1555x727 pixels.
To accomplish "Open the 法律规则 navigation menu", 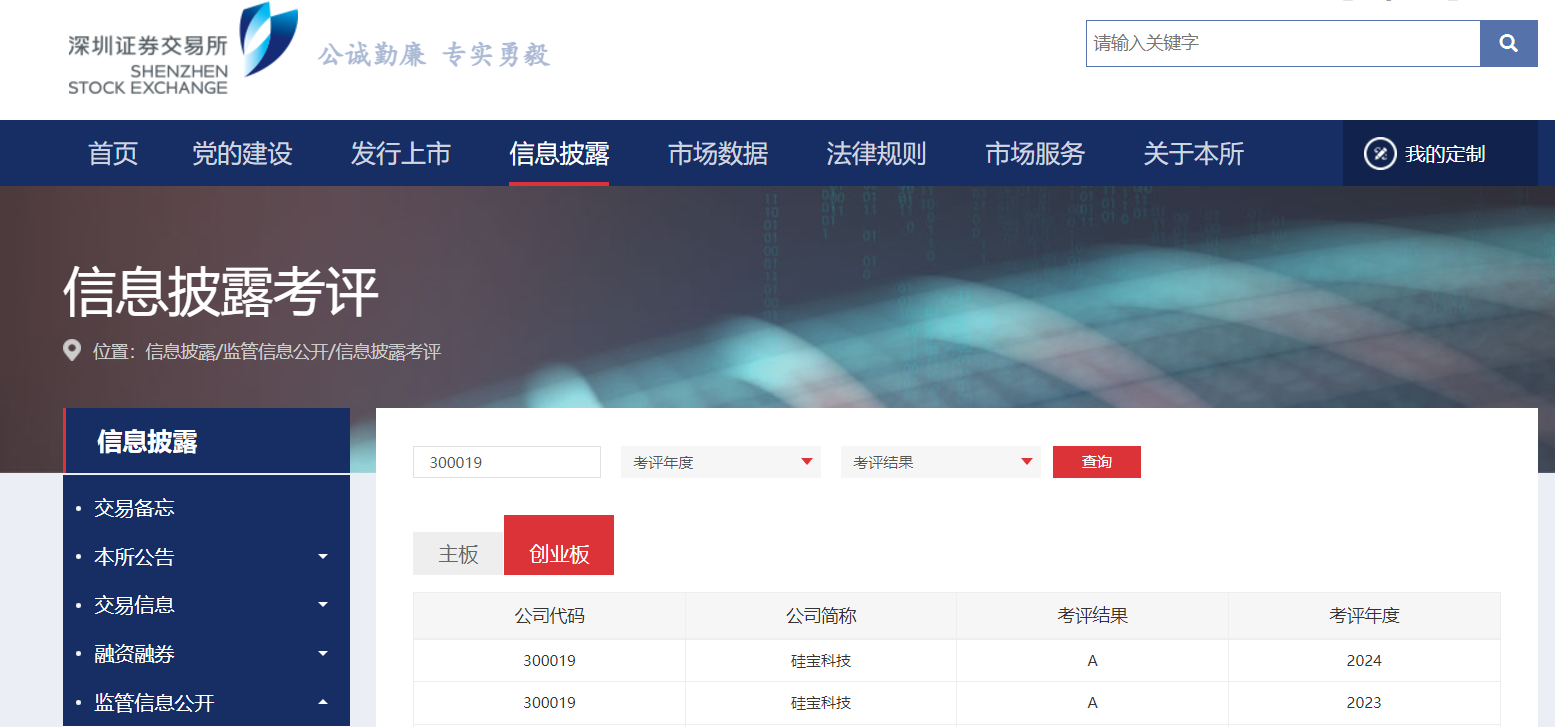I will tap(876, 154).
